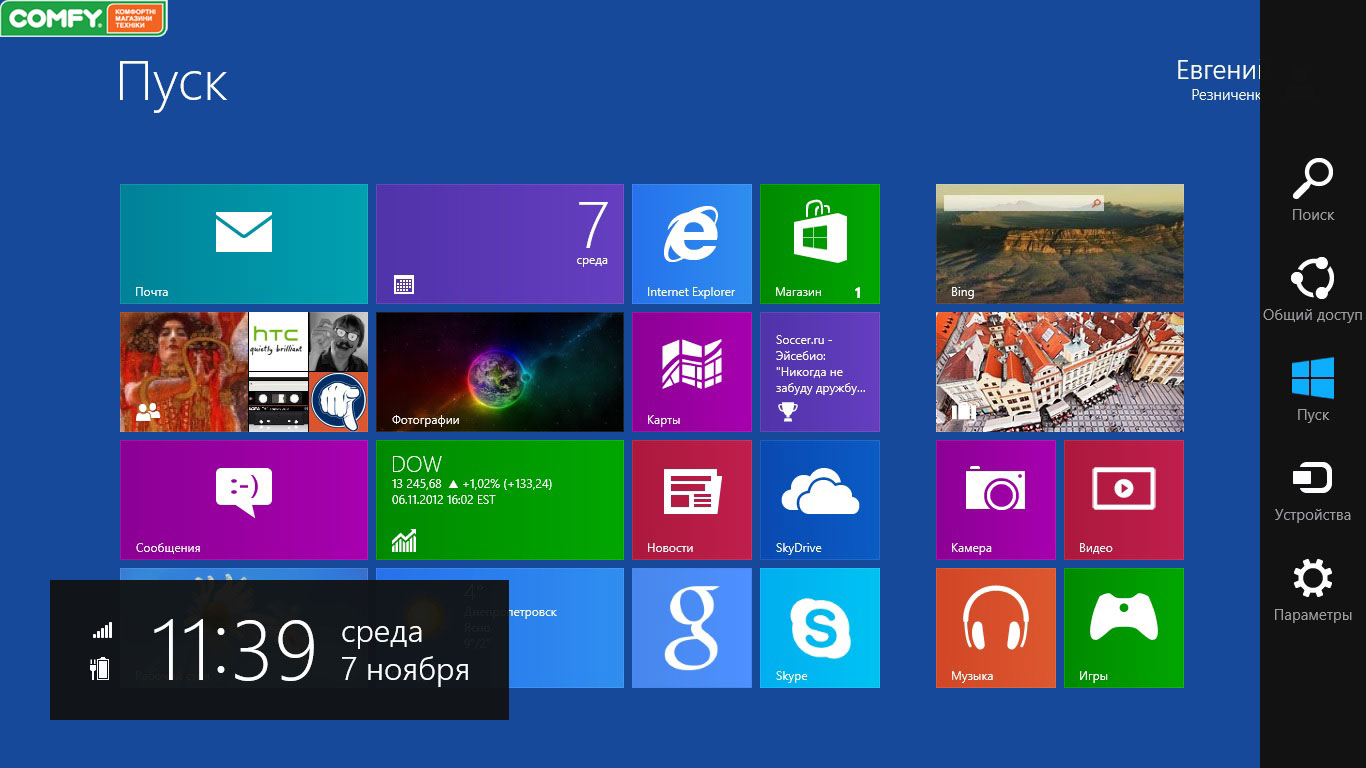Click the battery status icon
This screenshot has width=1366, height=768.
click(x=100, y=668)
